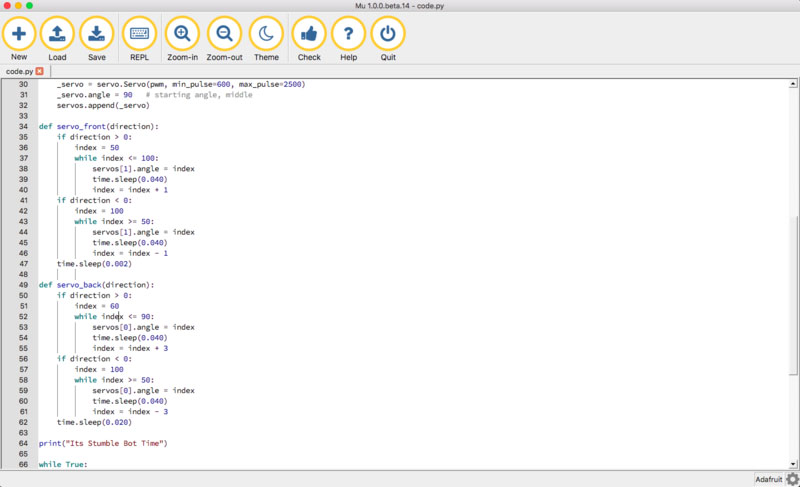Close the code.py tab
800x487 pixels.
tap(40, 72)
